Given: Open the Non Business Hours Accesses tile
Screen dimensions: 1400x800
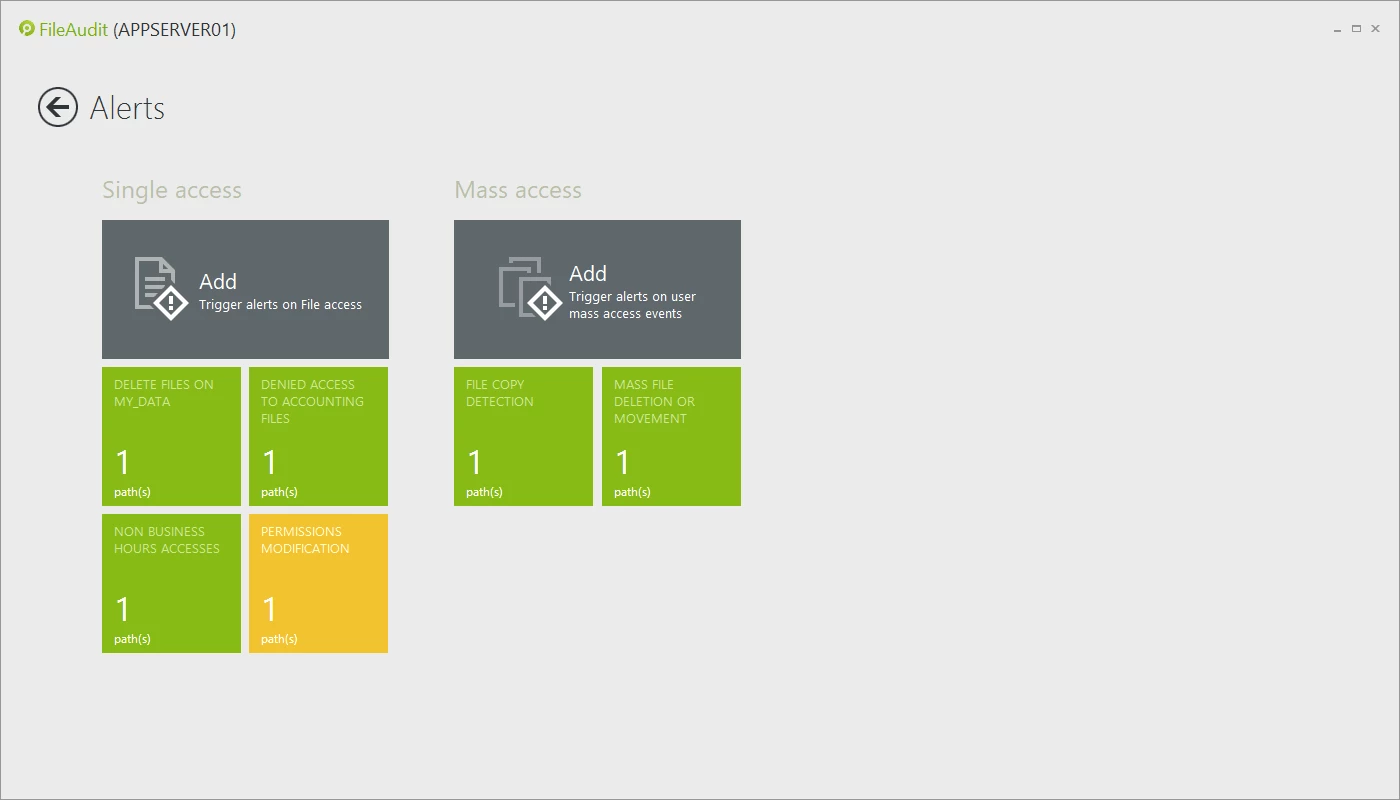Looking at the screenshot, I should click(171, 583).
